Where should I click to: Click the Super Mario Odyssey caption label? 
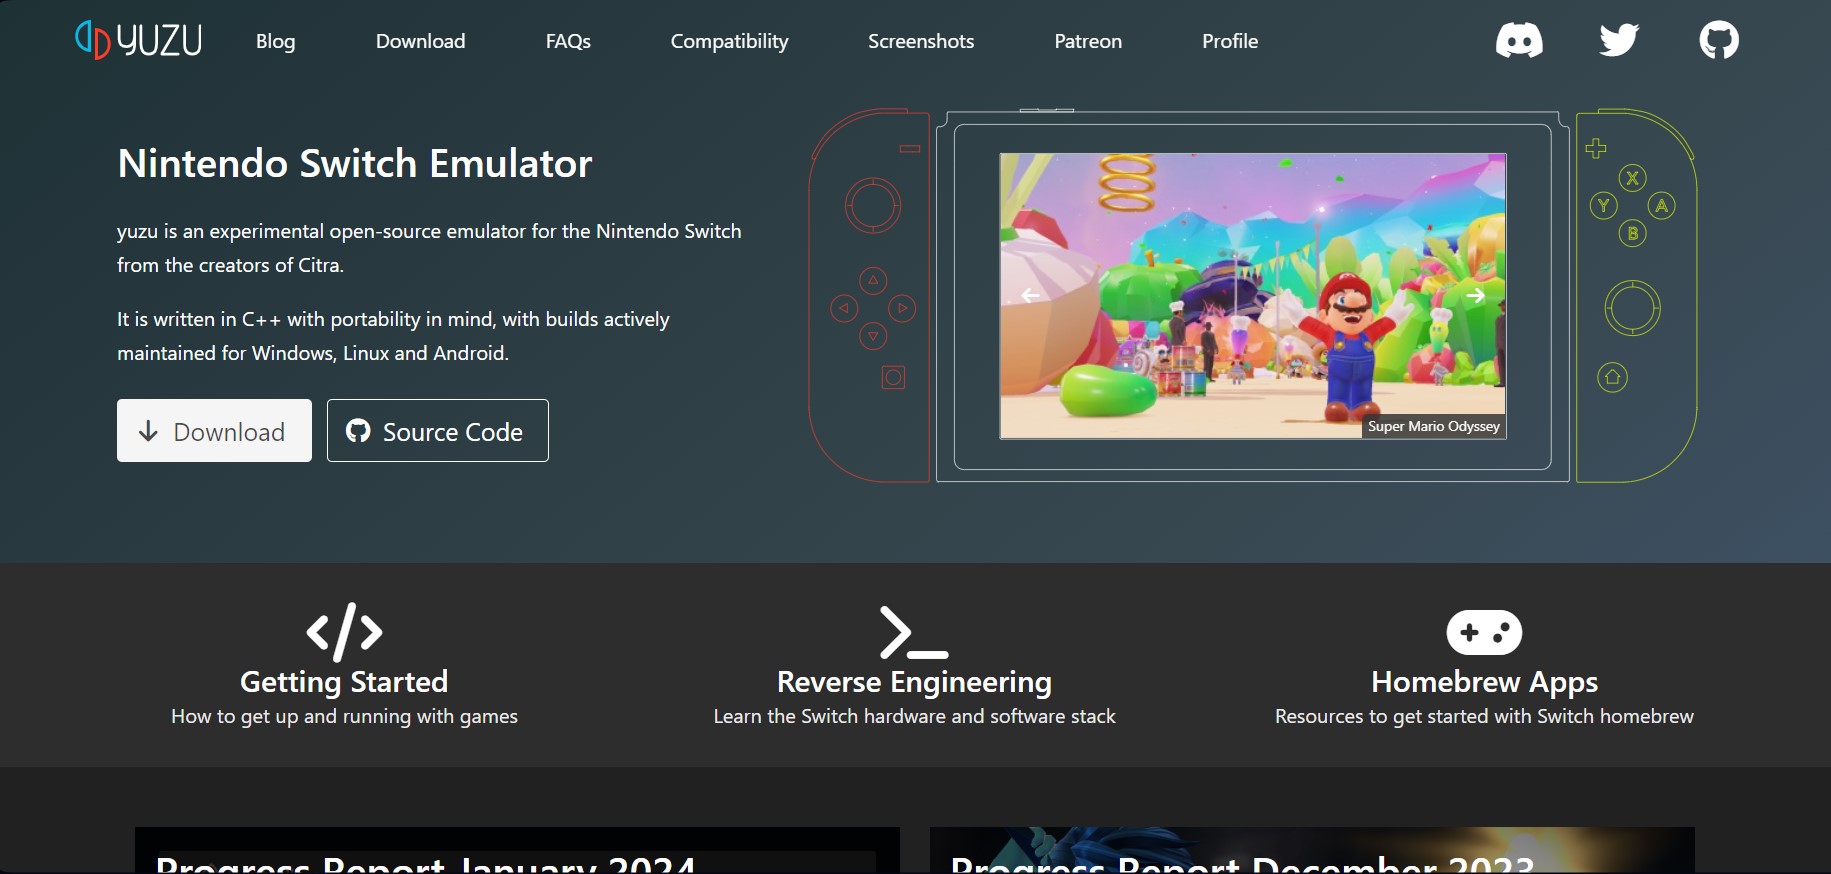tap(1433, 426)
